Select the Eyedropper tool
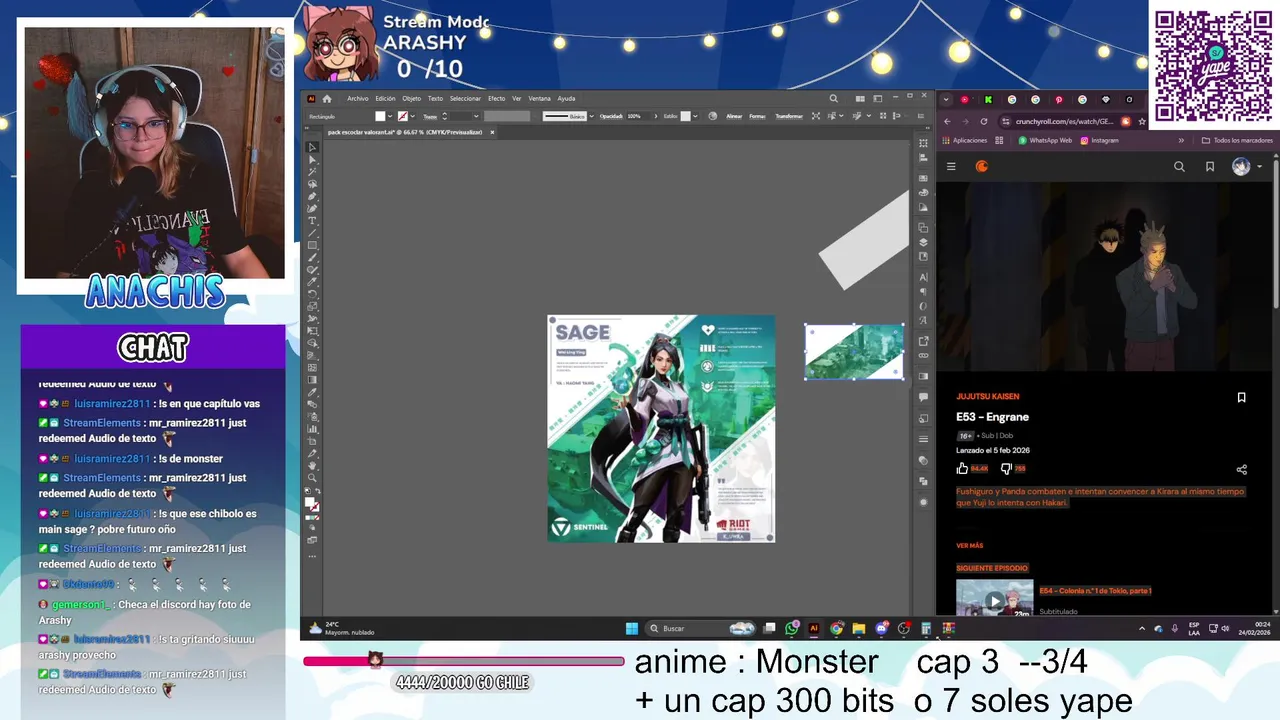 tap(312, 392)
